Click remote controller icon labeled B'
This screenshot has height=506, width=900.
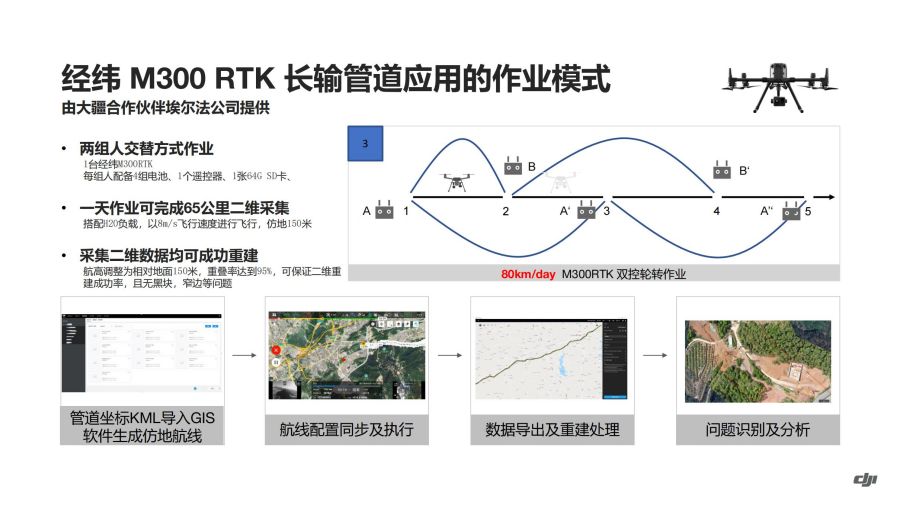point(721,170)
